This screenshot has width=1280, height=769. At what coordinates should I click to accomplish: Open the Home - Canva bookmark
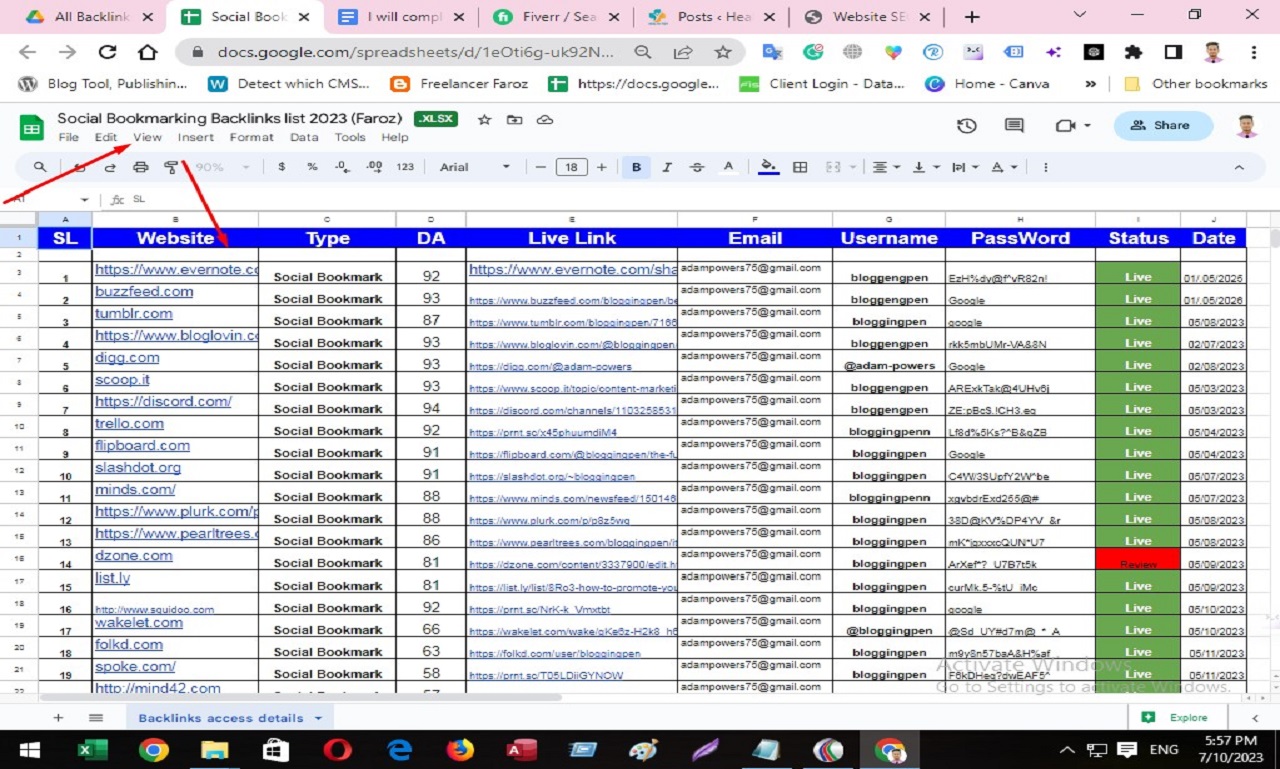point(988,84)
